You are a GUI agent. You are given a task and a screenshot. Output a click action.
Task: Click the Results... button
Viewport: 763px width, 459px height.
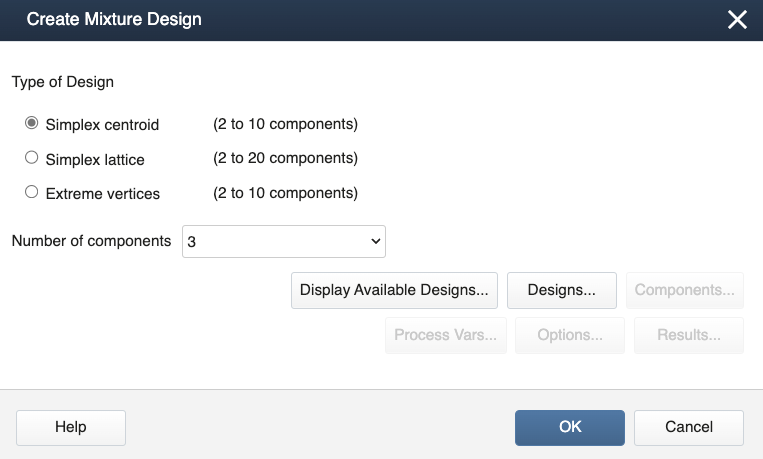pos(689,336)
